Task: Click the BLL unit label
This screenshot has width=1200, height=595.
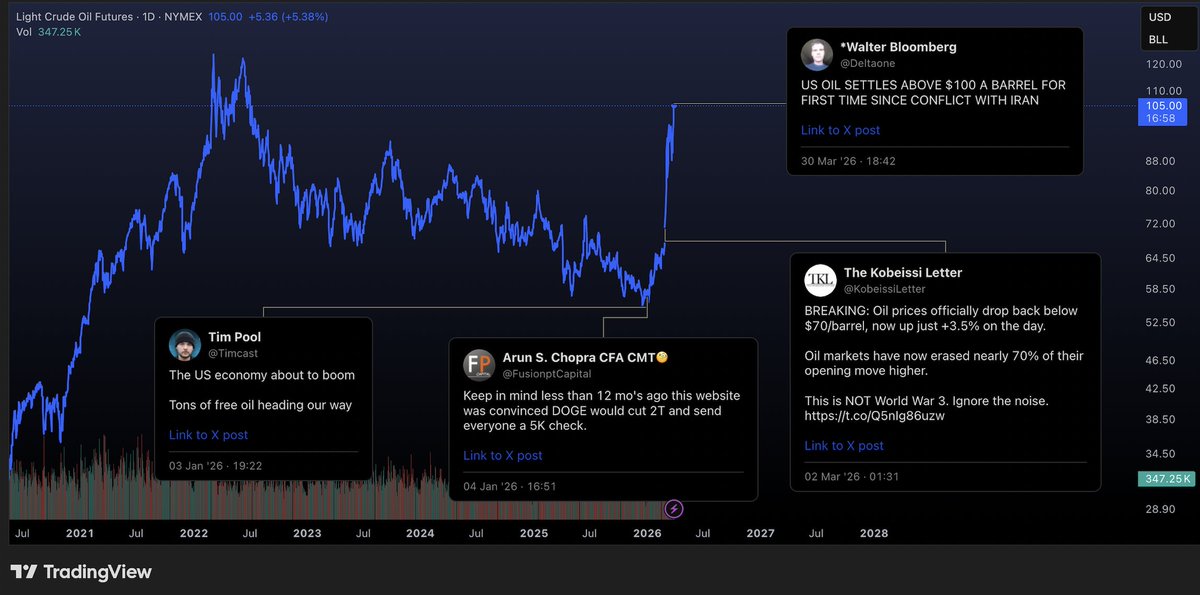Action: tap(1158, 40)
